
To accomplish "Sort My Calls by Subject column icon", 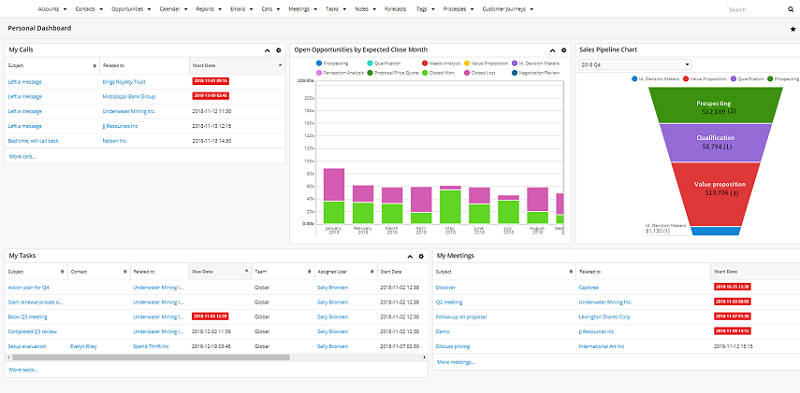I will coord(94,66).
